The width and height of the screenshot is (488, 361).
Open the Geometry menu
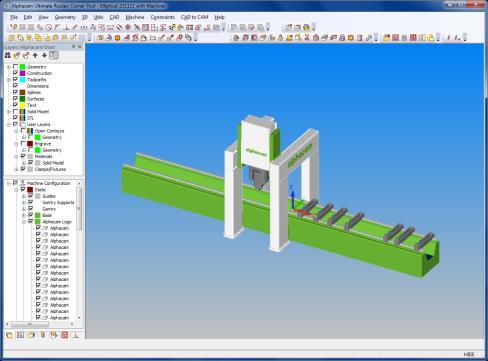pos(65,17)
